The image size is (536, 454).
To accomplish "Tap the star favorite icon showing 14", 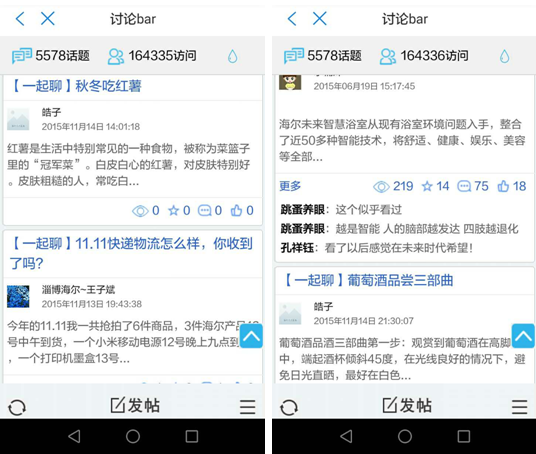I will coord(427,186).
